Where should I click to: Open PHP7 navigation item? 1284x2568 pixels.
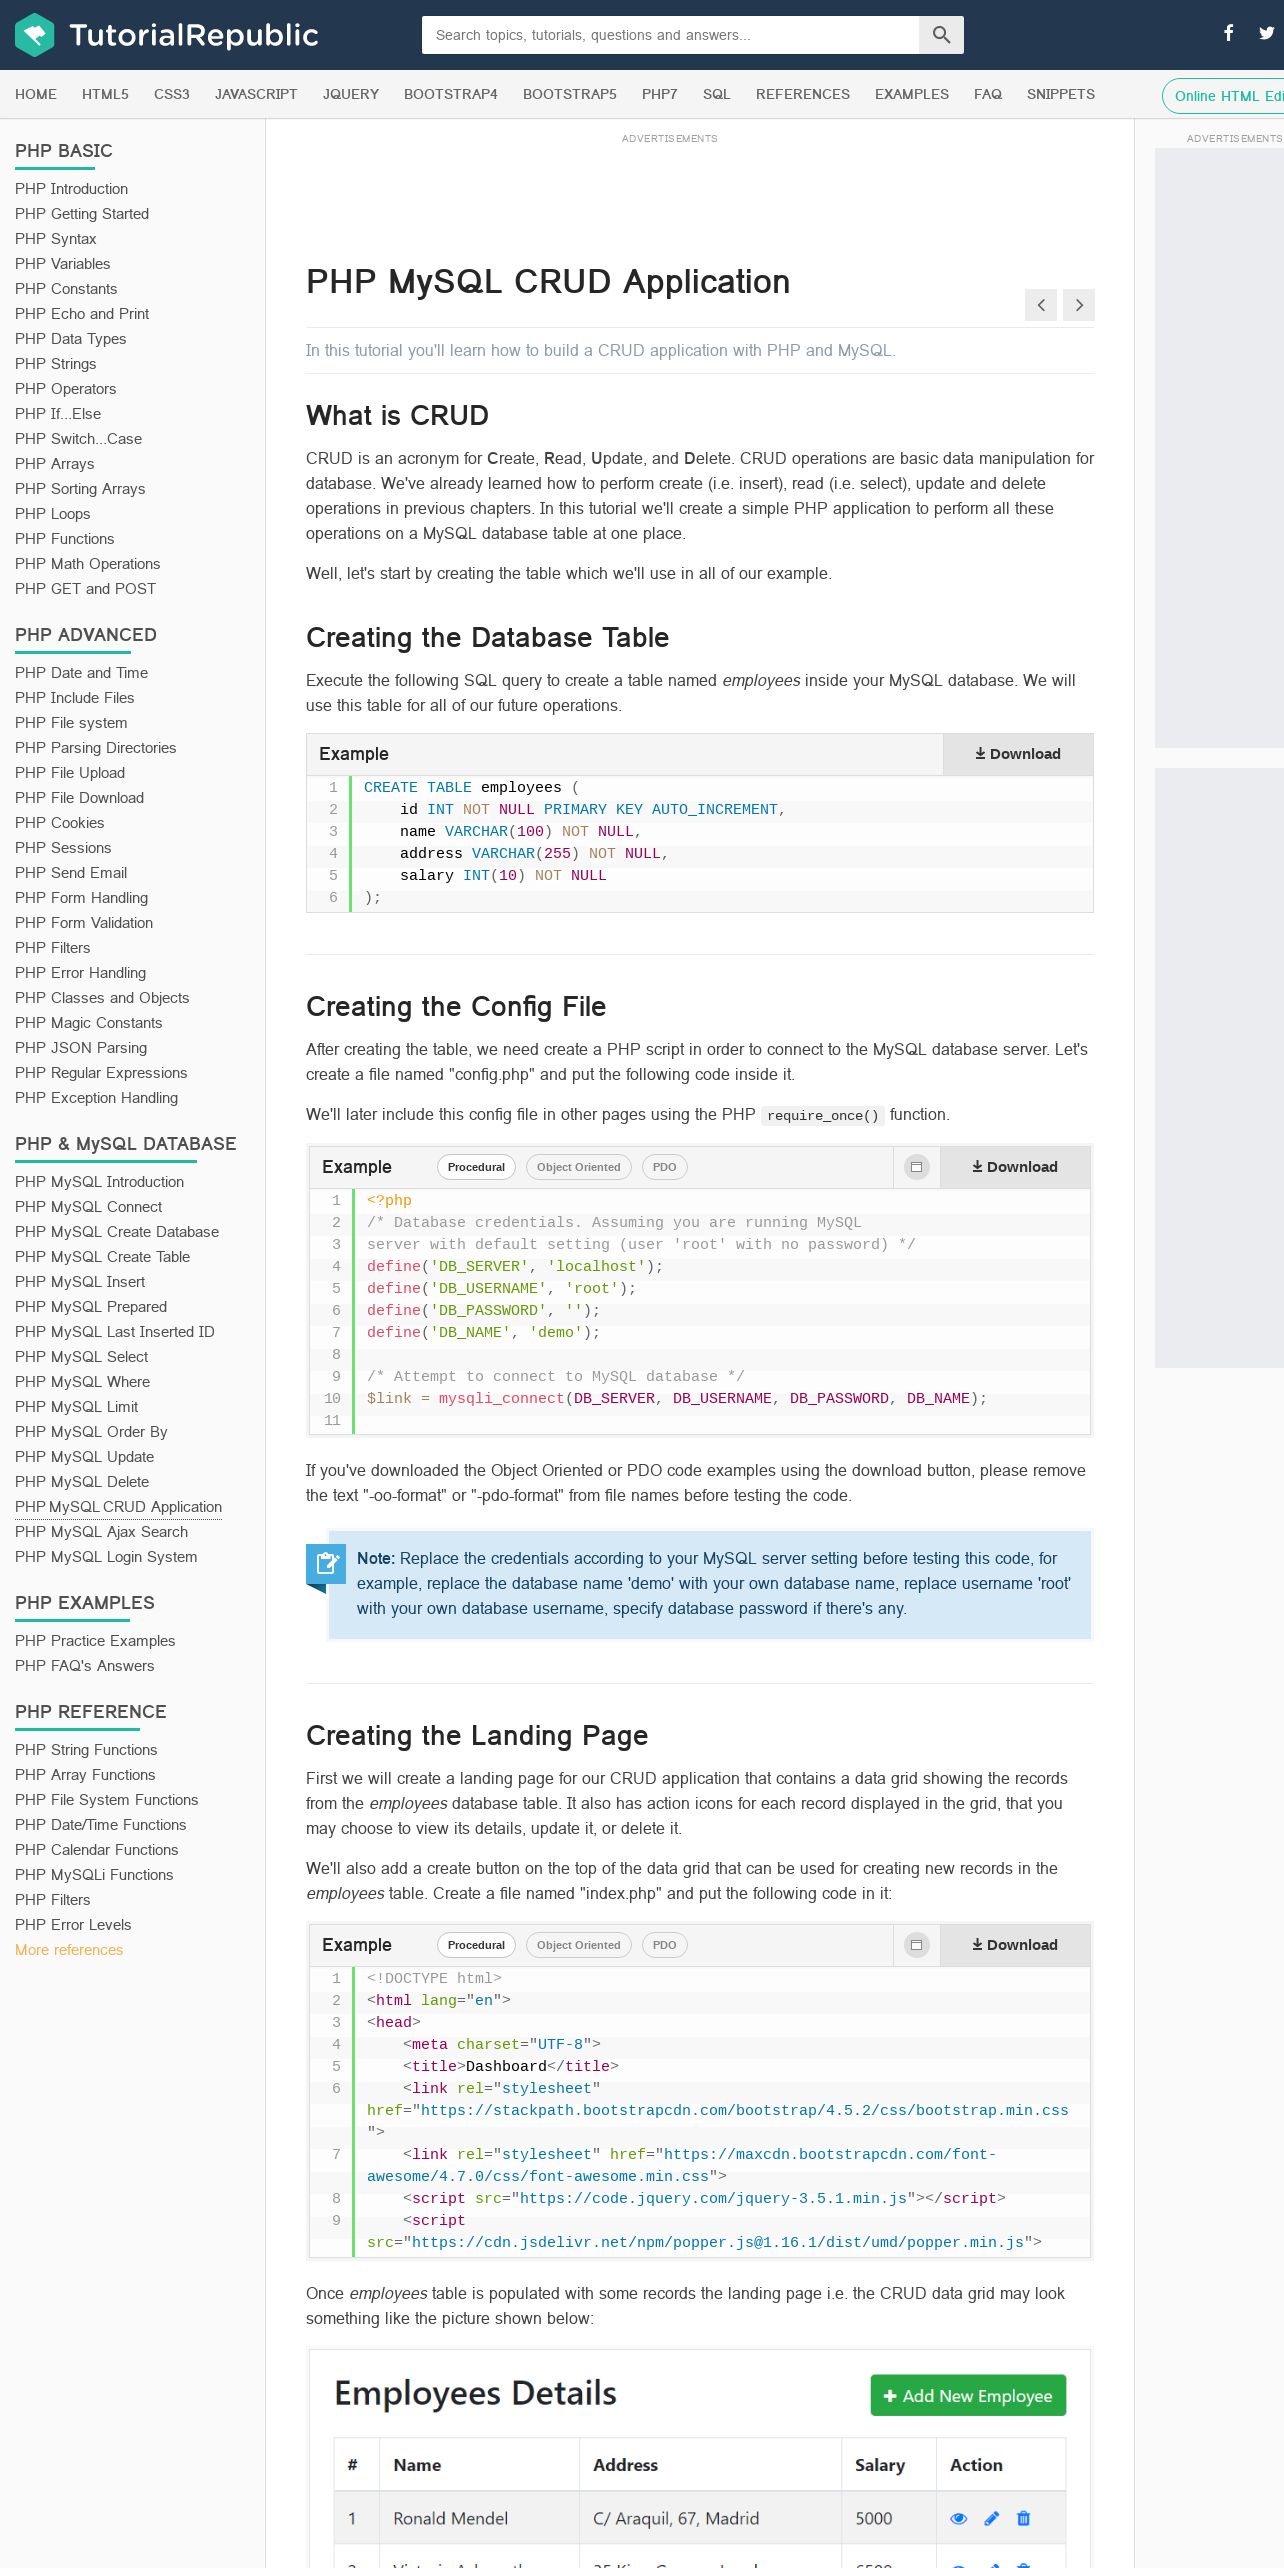[660, 94]
